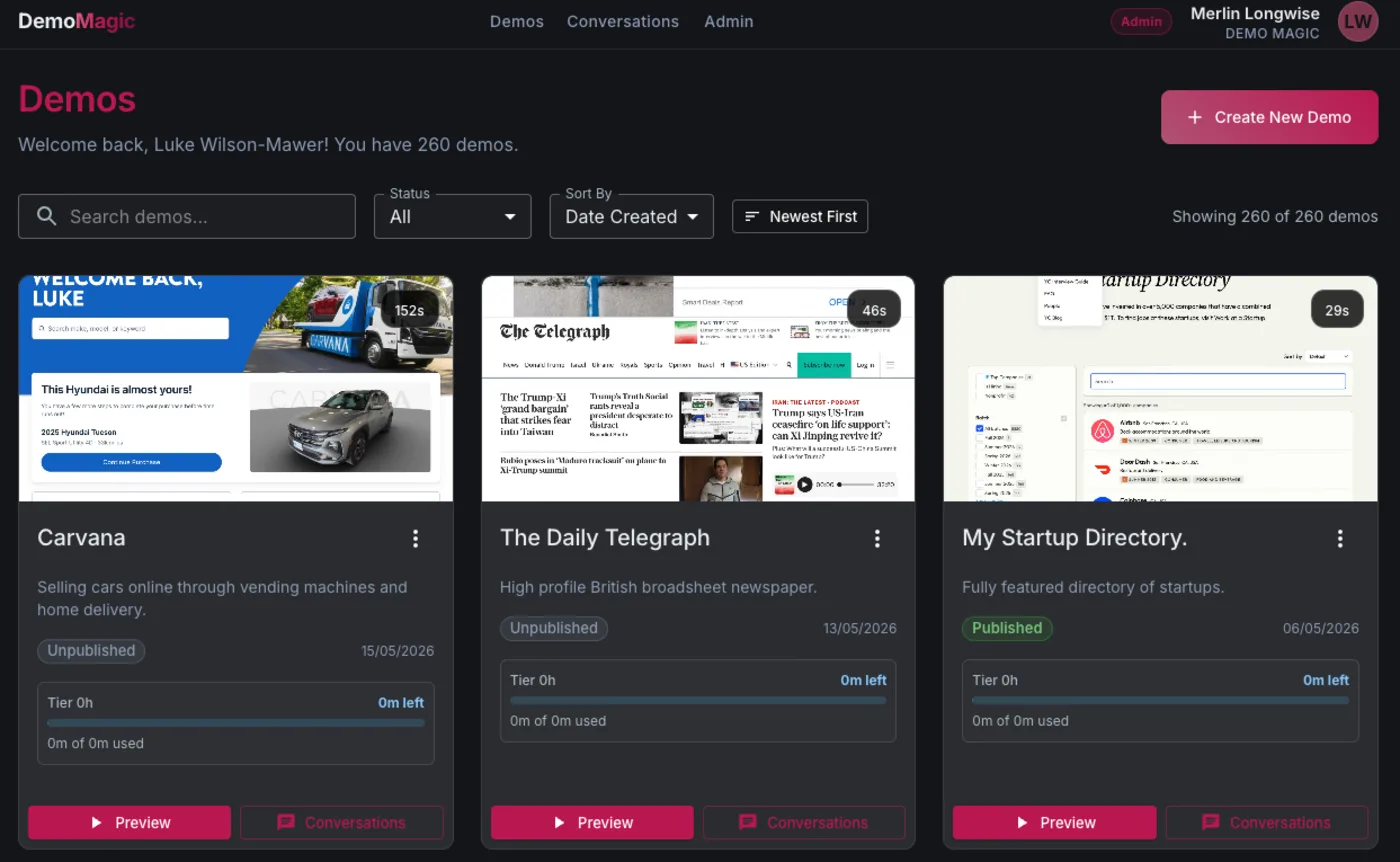This screenshot has height=862, width=1400.
Task: Click the 29s duration badge
Action: (1337, 310)
